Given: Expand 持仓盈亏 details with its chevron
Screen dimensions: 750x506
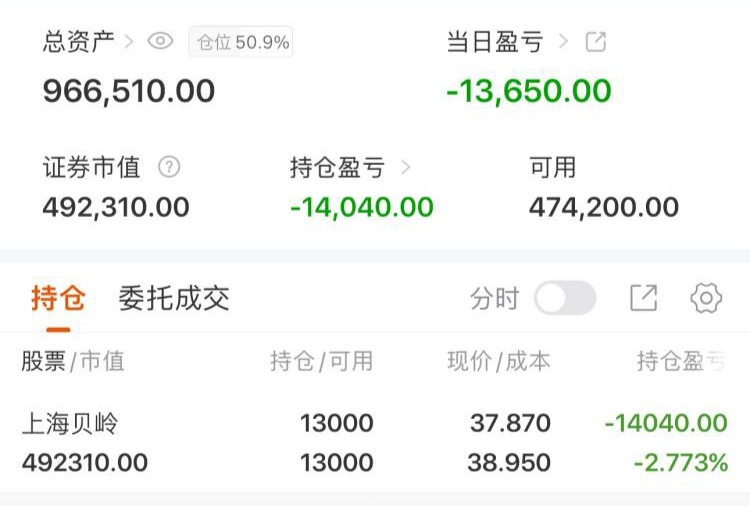Looking at the screenshot, I should (406, 167).
